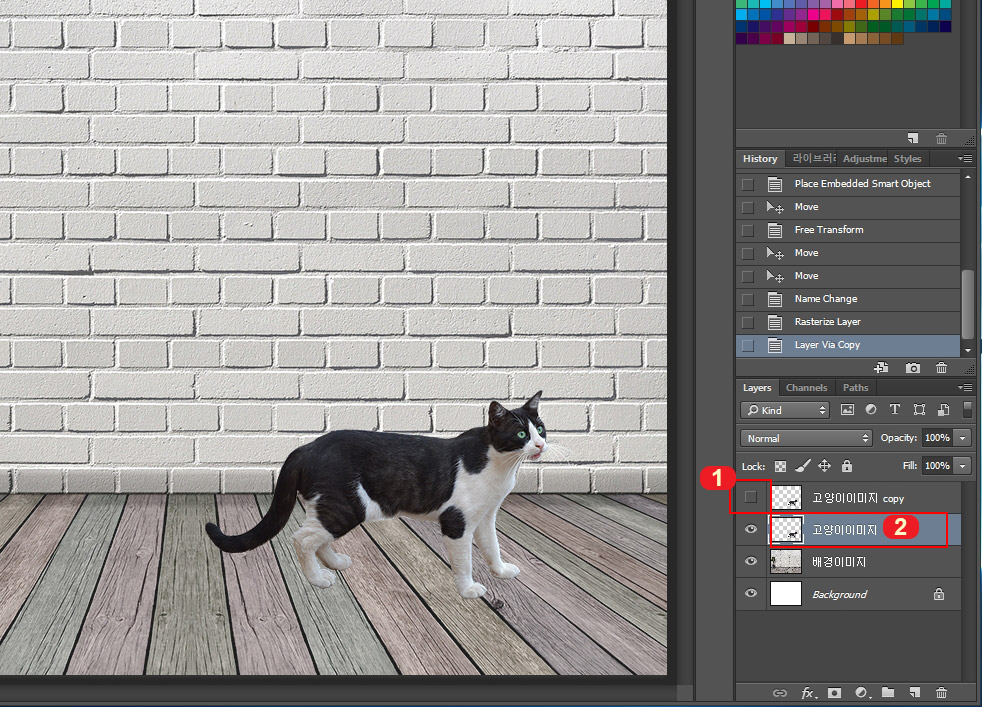
Task: Hide the 배경이미지 layer
Action: pos(750,561)
